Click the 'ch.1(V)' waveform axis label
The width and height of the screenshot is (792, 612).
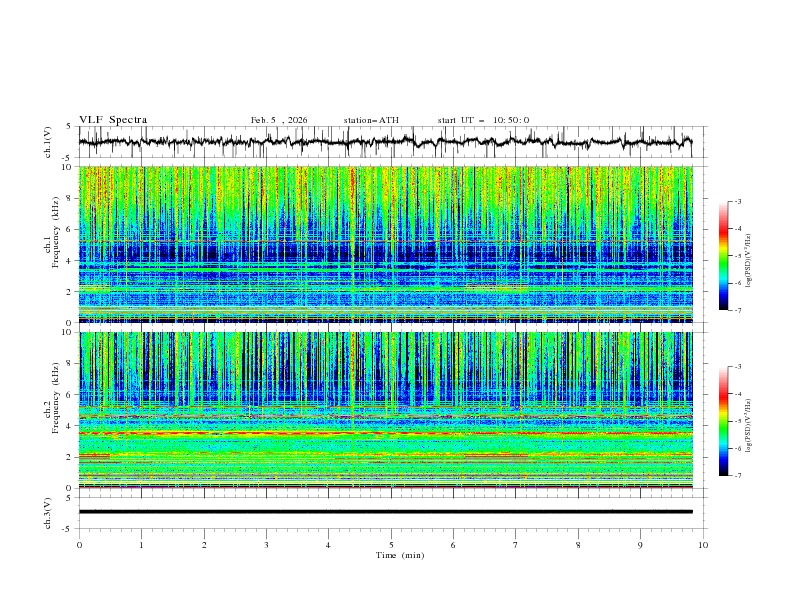pyautogui.click(x=48, y=142)
